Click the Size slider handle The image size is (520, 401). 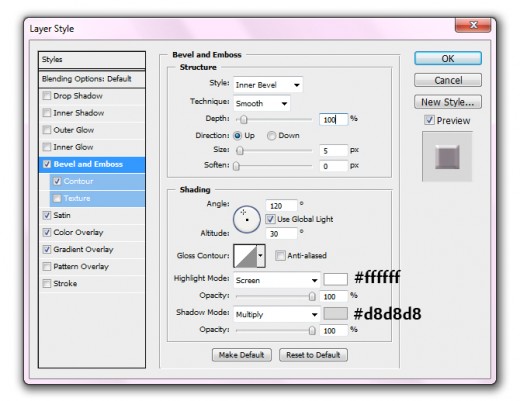240,151
